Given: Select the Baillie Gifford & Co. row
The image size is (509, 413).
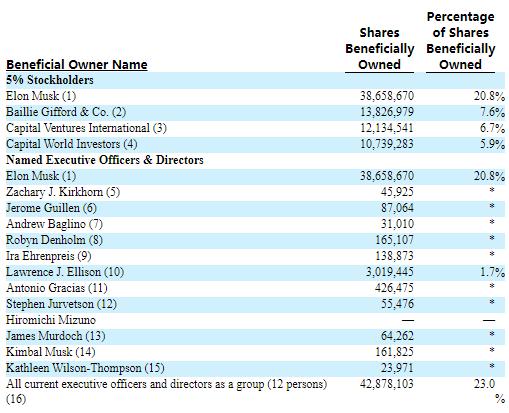Looking at the screenshot, I should click(255, 112).
